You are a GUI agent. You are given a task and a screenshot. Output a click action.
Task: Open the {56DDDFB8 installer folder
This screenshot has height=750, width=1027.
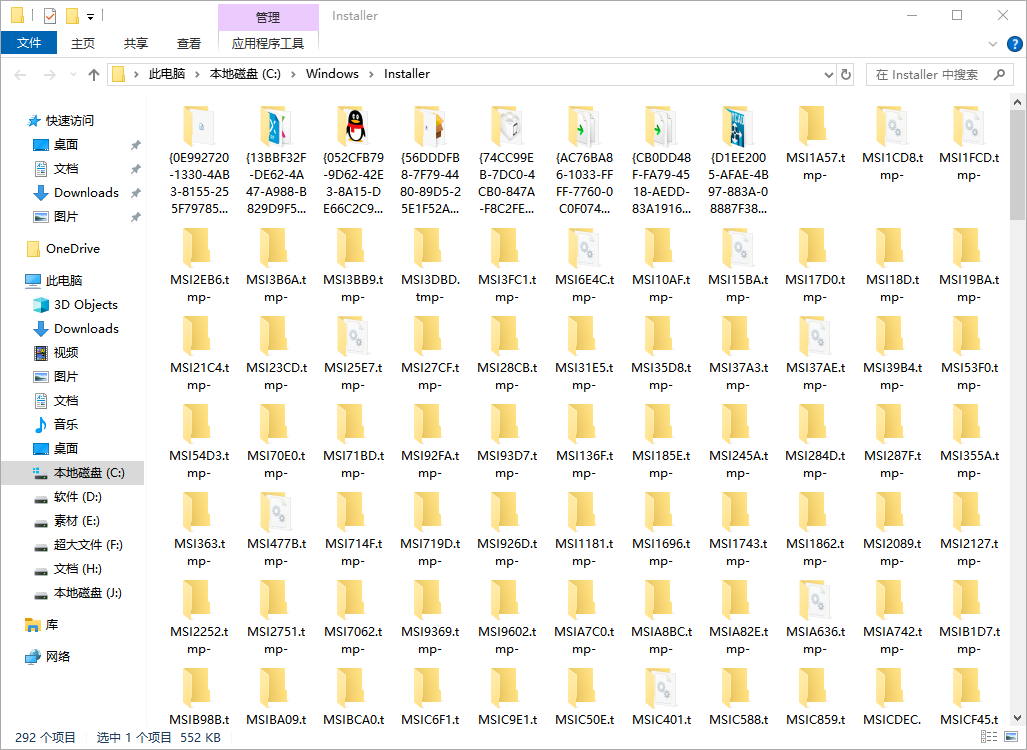(430, 126)
